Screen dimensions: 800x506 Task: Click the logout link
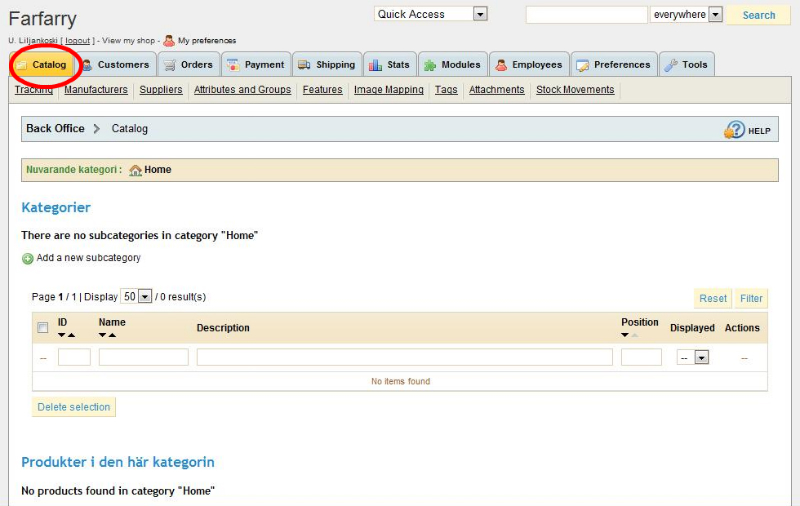coord(77,41)
